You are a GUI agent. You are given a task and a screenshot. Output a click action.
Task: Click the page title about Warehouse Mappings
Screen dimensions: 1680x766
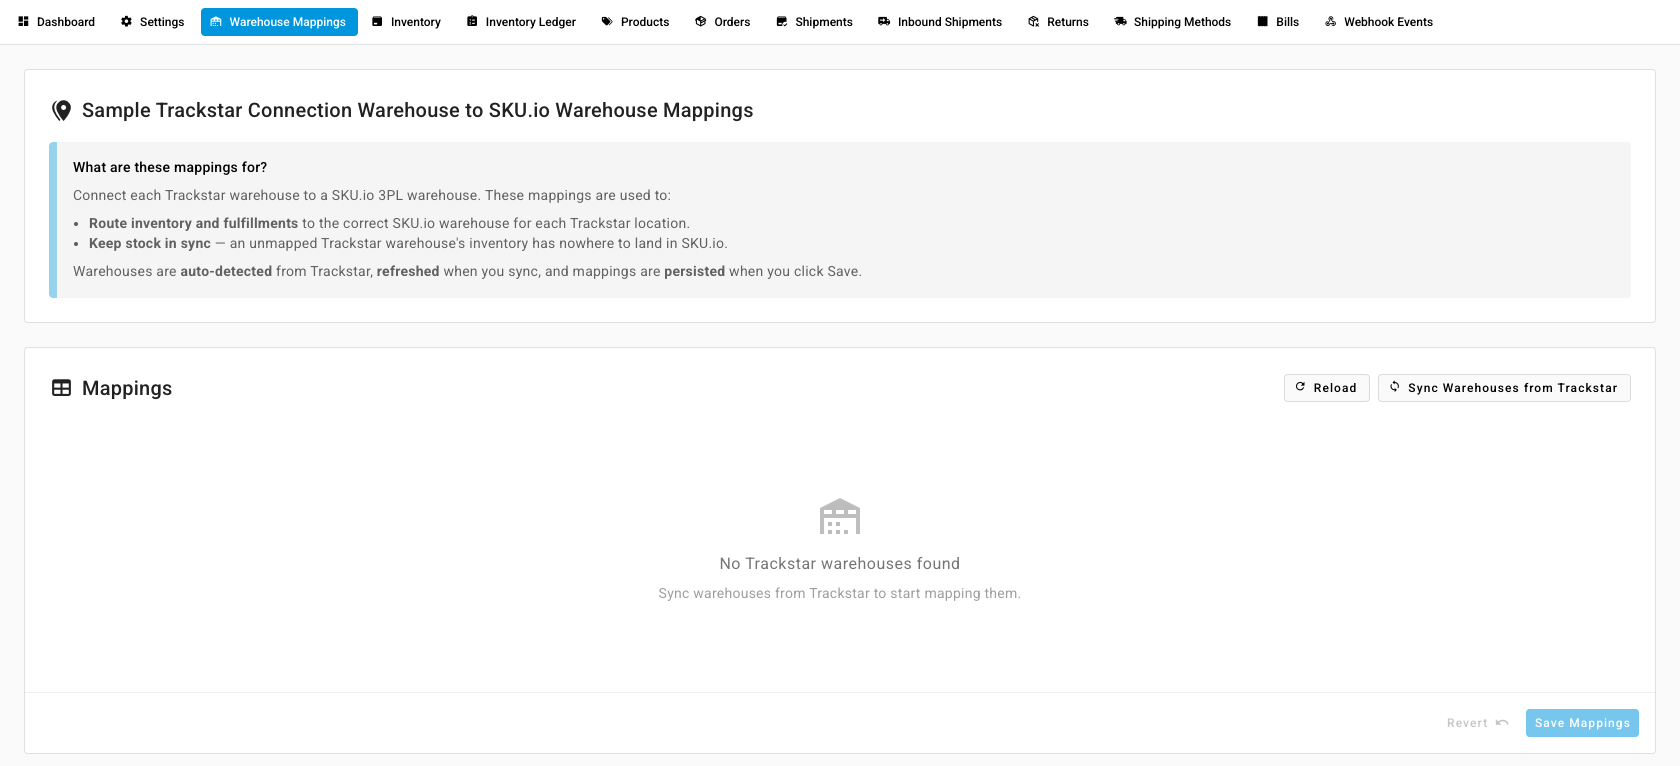pos(418,110)
